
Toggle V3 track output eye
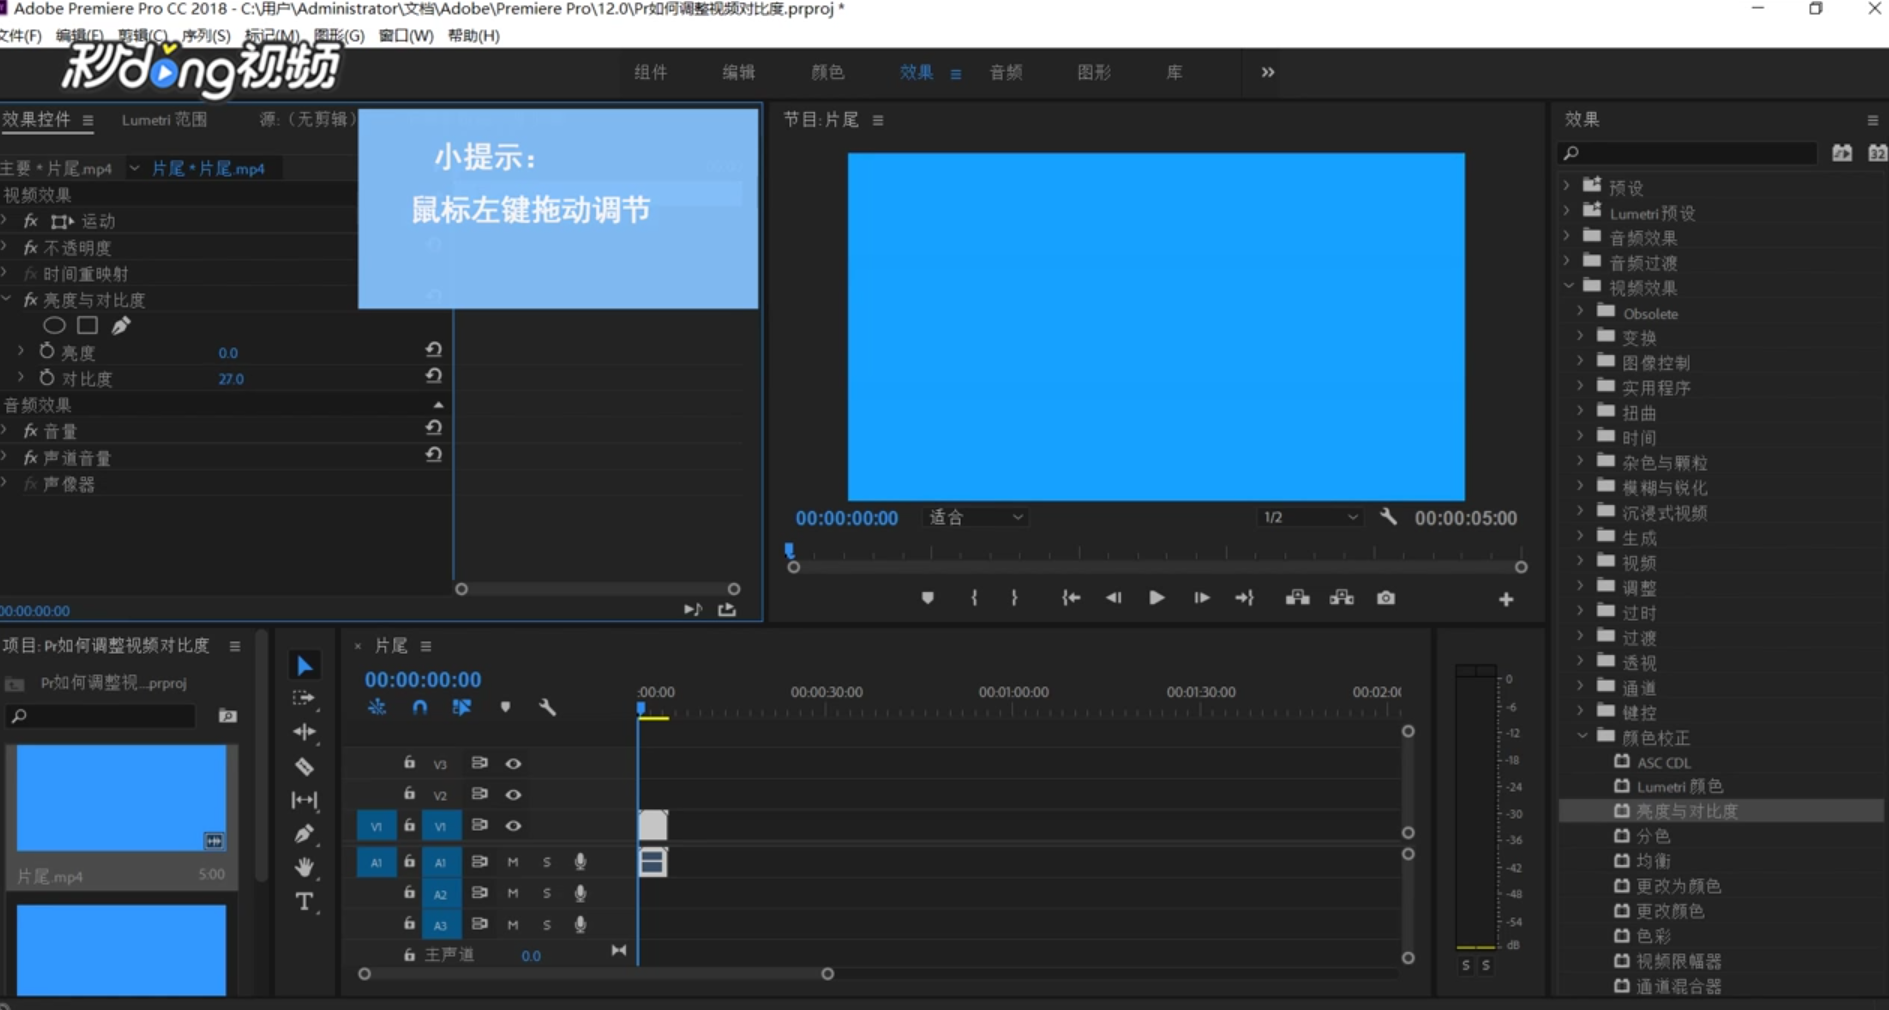click(513, 764)
